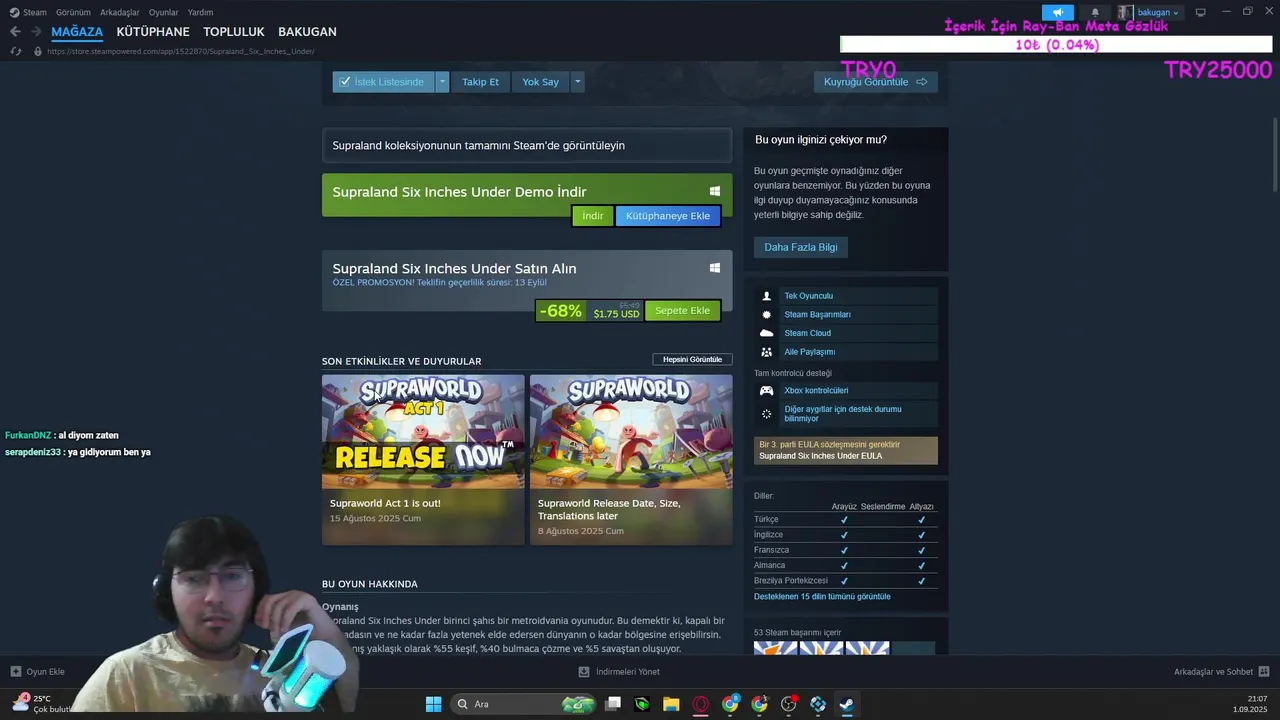The height and width of the screenshot is (720, 1280).
Task: Click Daha Fazla Bilgi button
Action: point(801,247)
